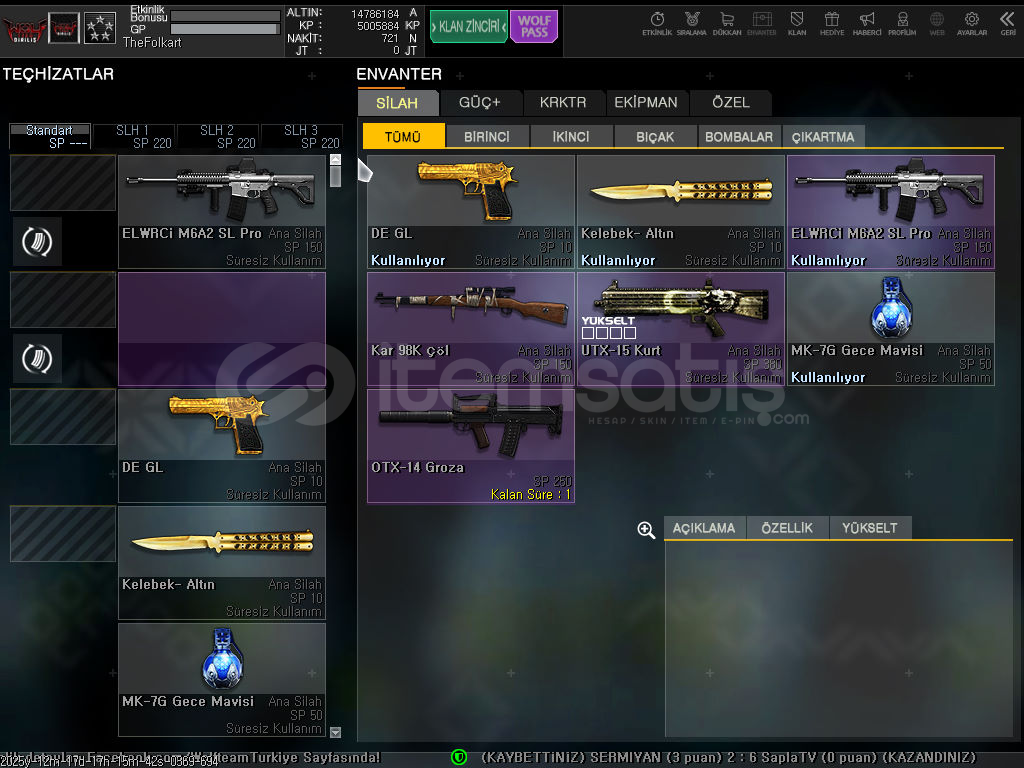
Task: Open the Dükkan shopping cart
Action: [x=726, y=22]
